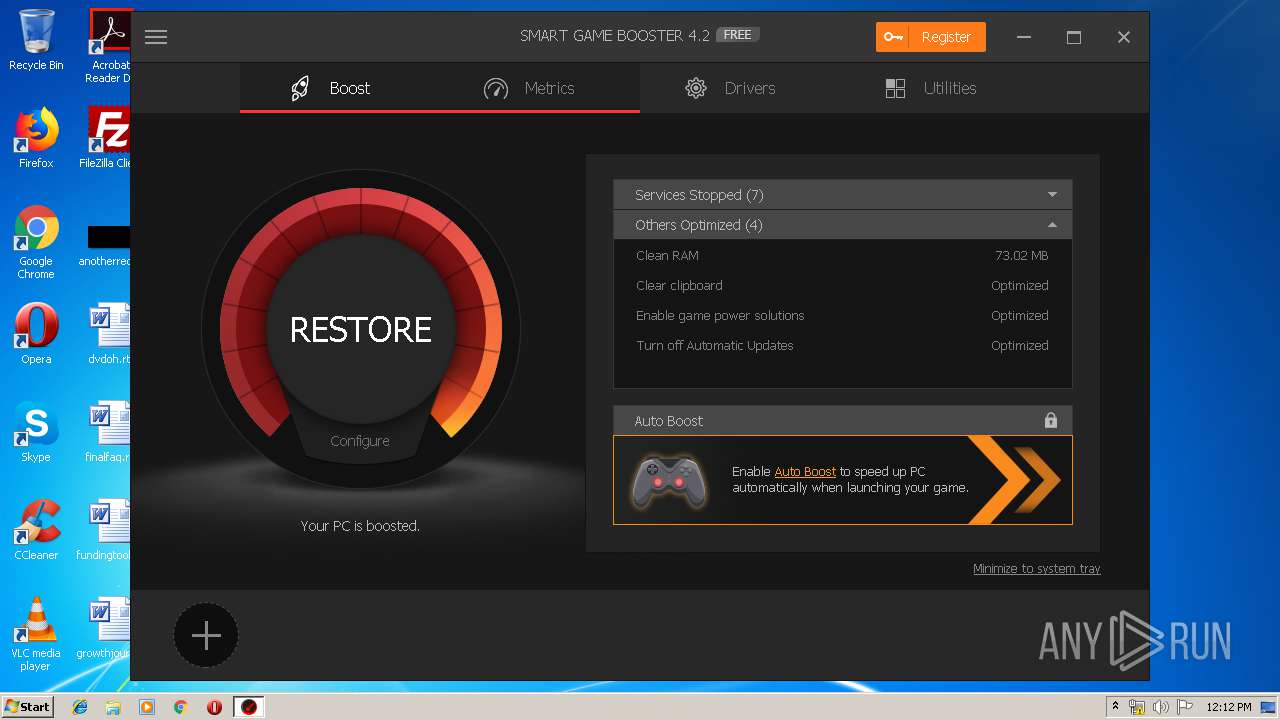This screenshot has width=1280, height=720.
Task: Click the volume speaker tray icon
Action: click(1160, 707)
